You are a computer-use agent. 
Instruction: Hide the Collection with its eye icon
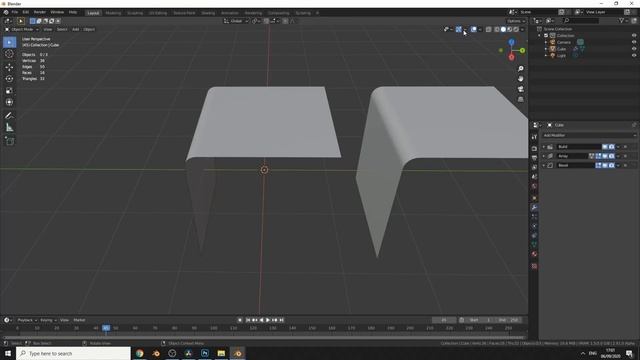tap(634, 36)
